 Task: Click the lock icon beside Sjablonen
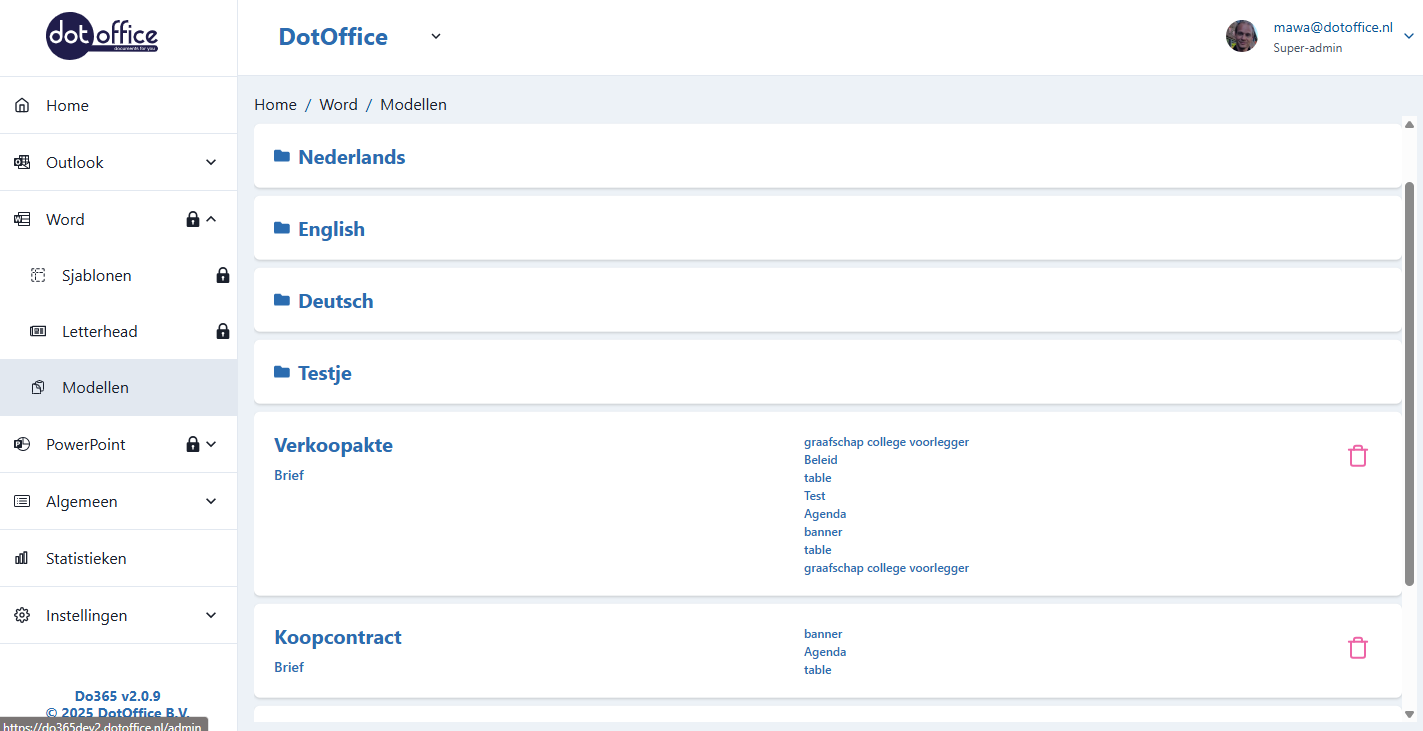click(x=223, y=275)
